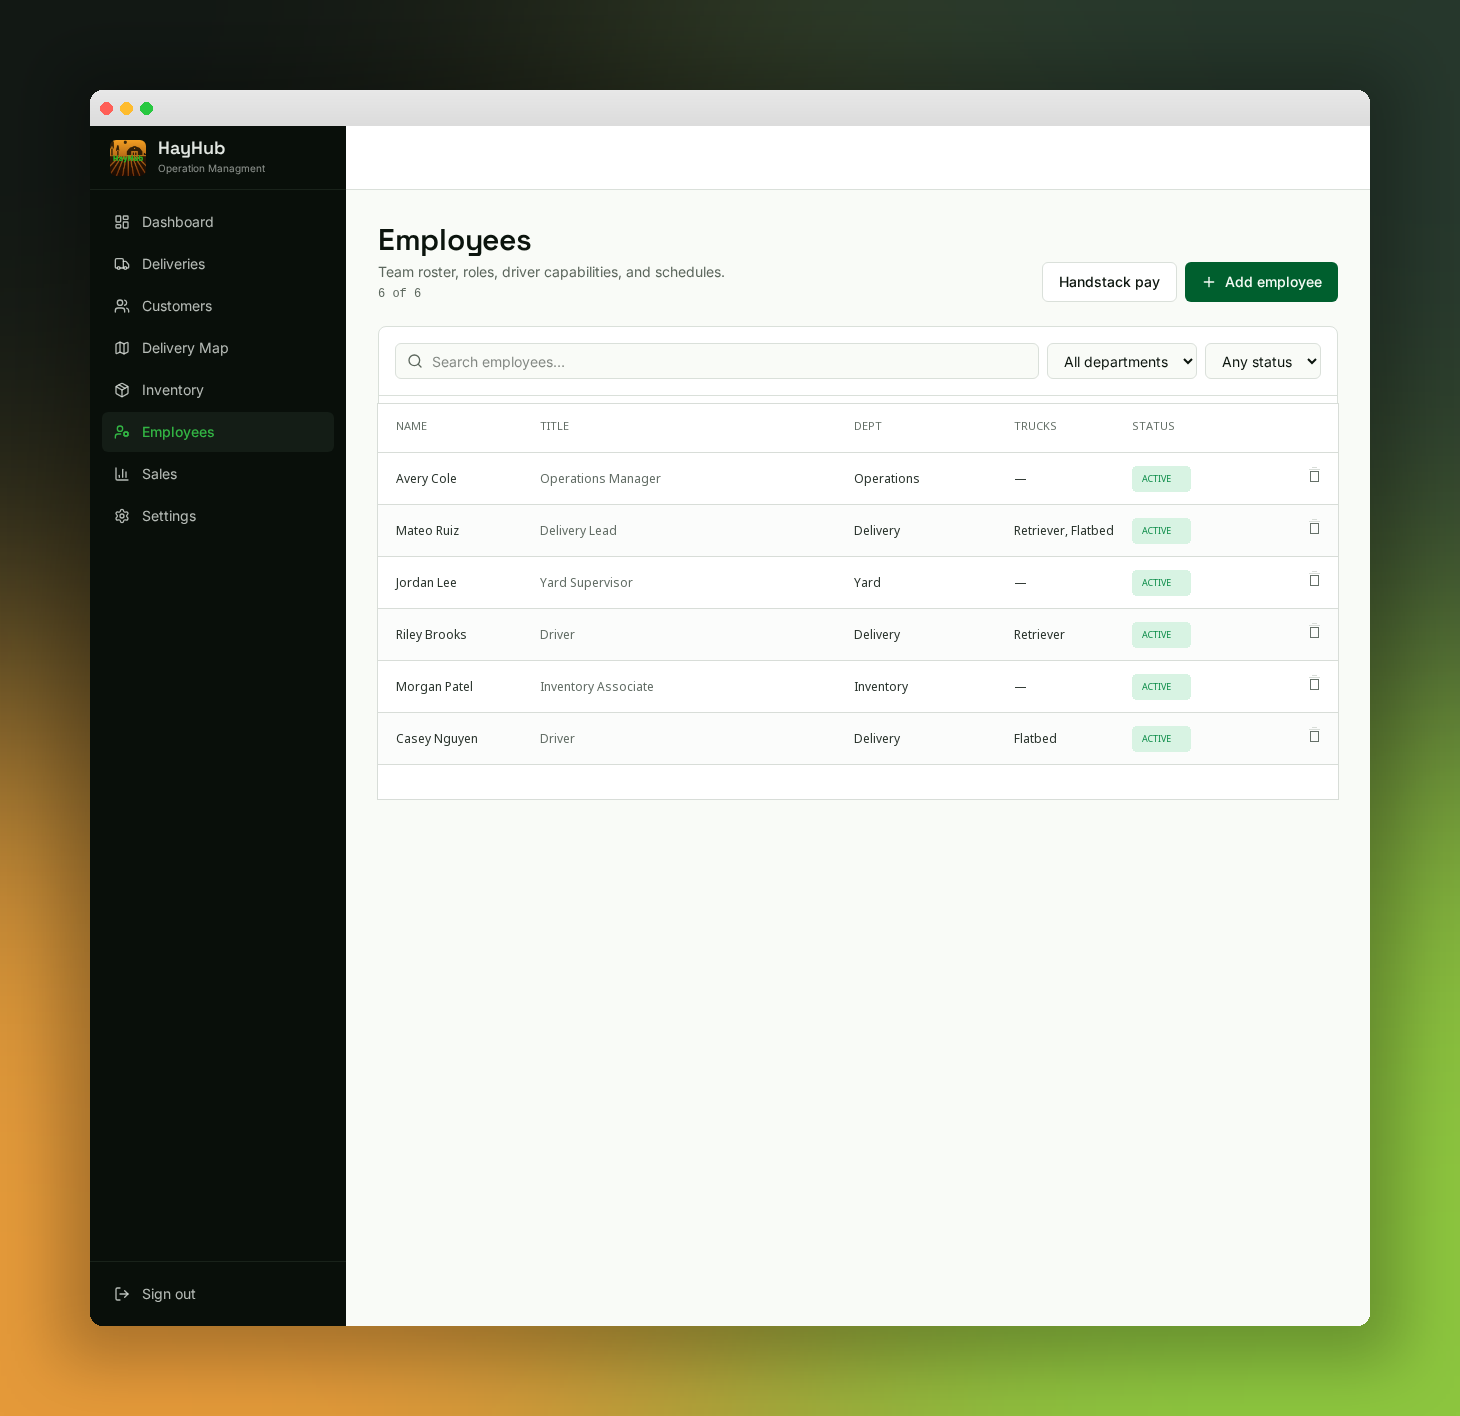
Task: Select the name Jordan Lee
Action: pos(426,583)
